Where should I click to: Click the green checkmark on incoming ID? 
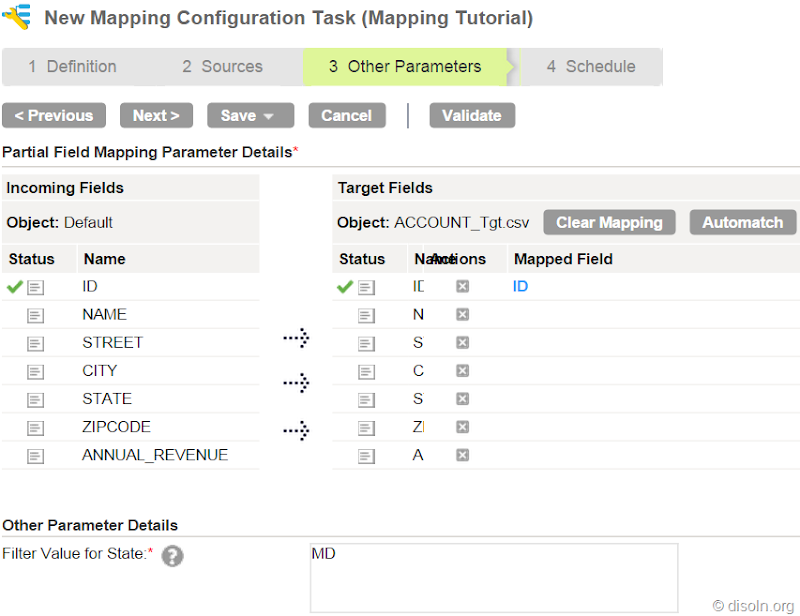[14, 287]
